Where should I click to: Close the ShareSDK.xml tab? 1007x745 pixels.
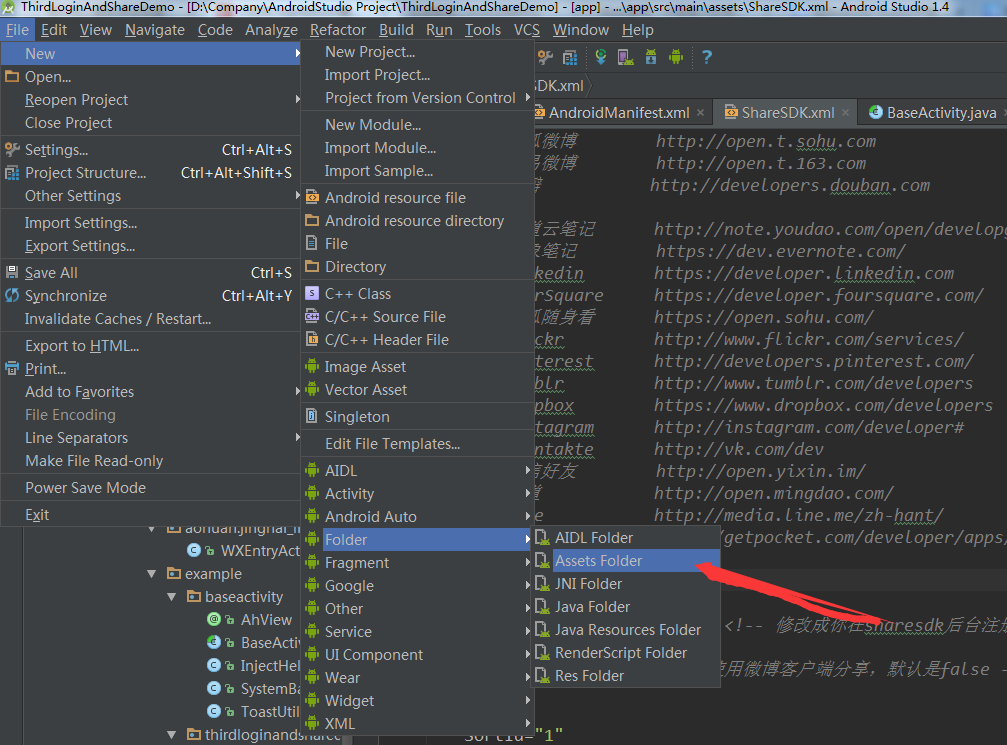tap(846, 113)
